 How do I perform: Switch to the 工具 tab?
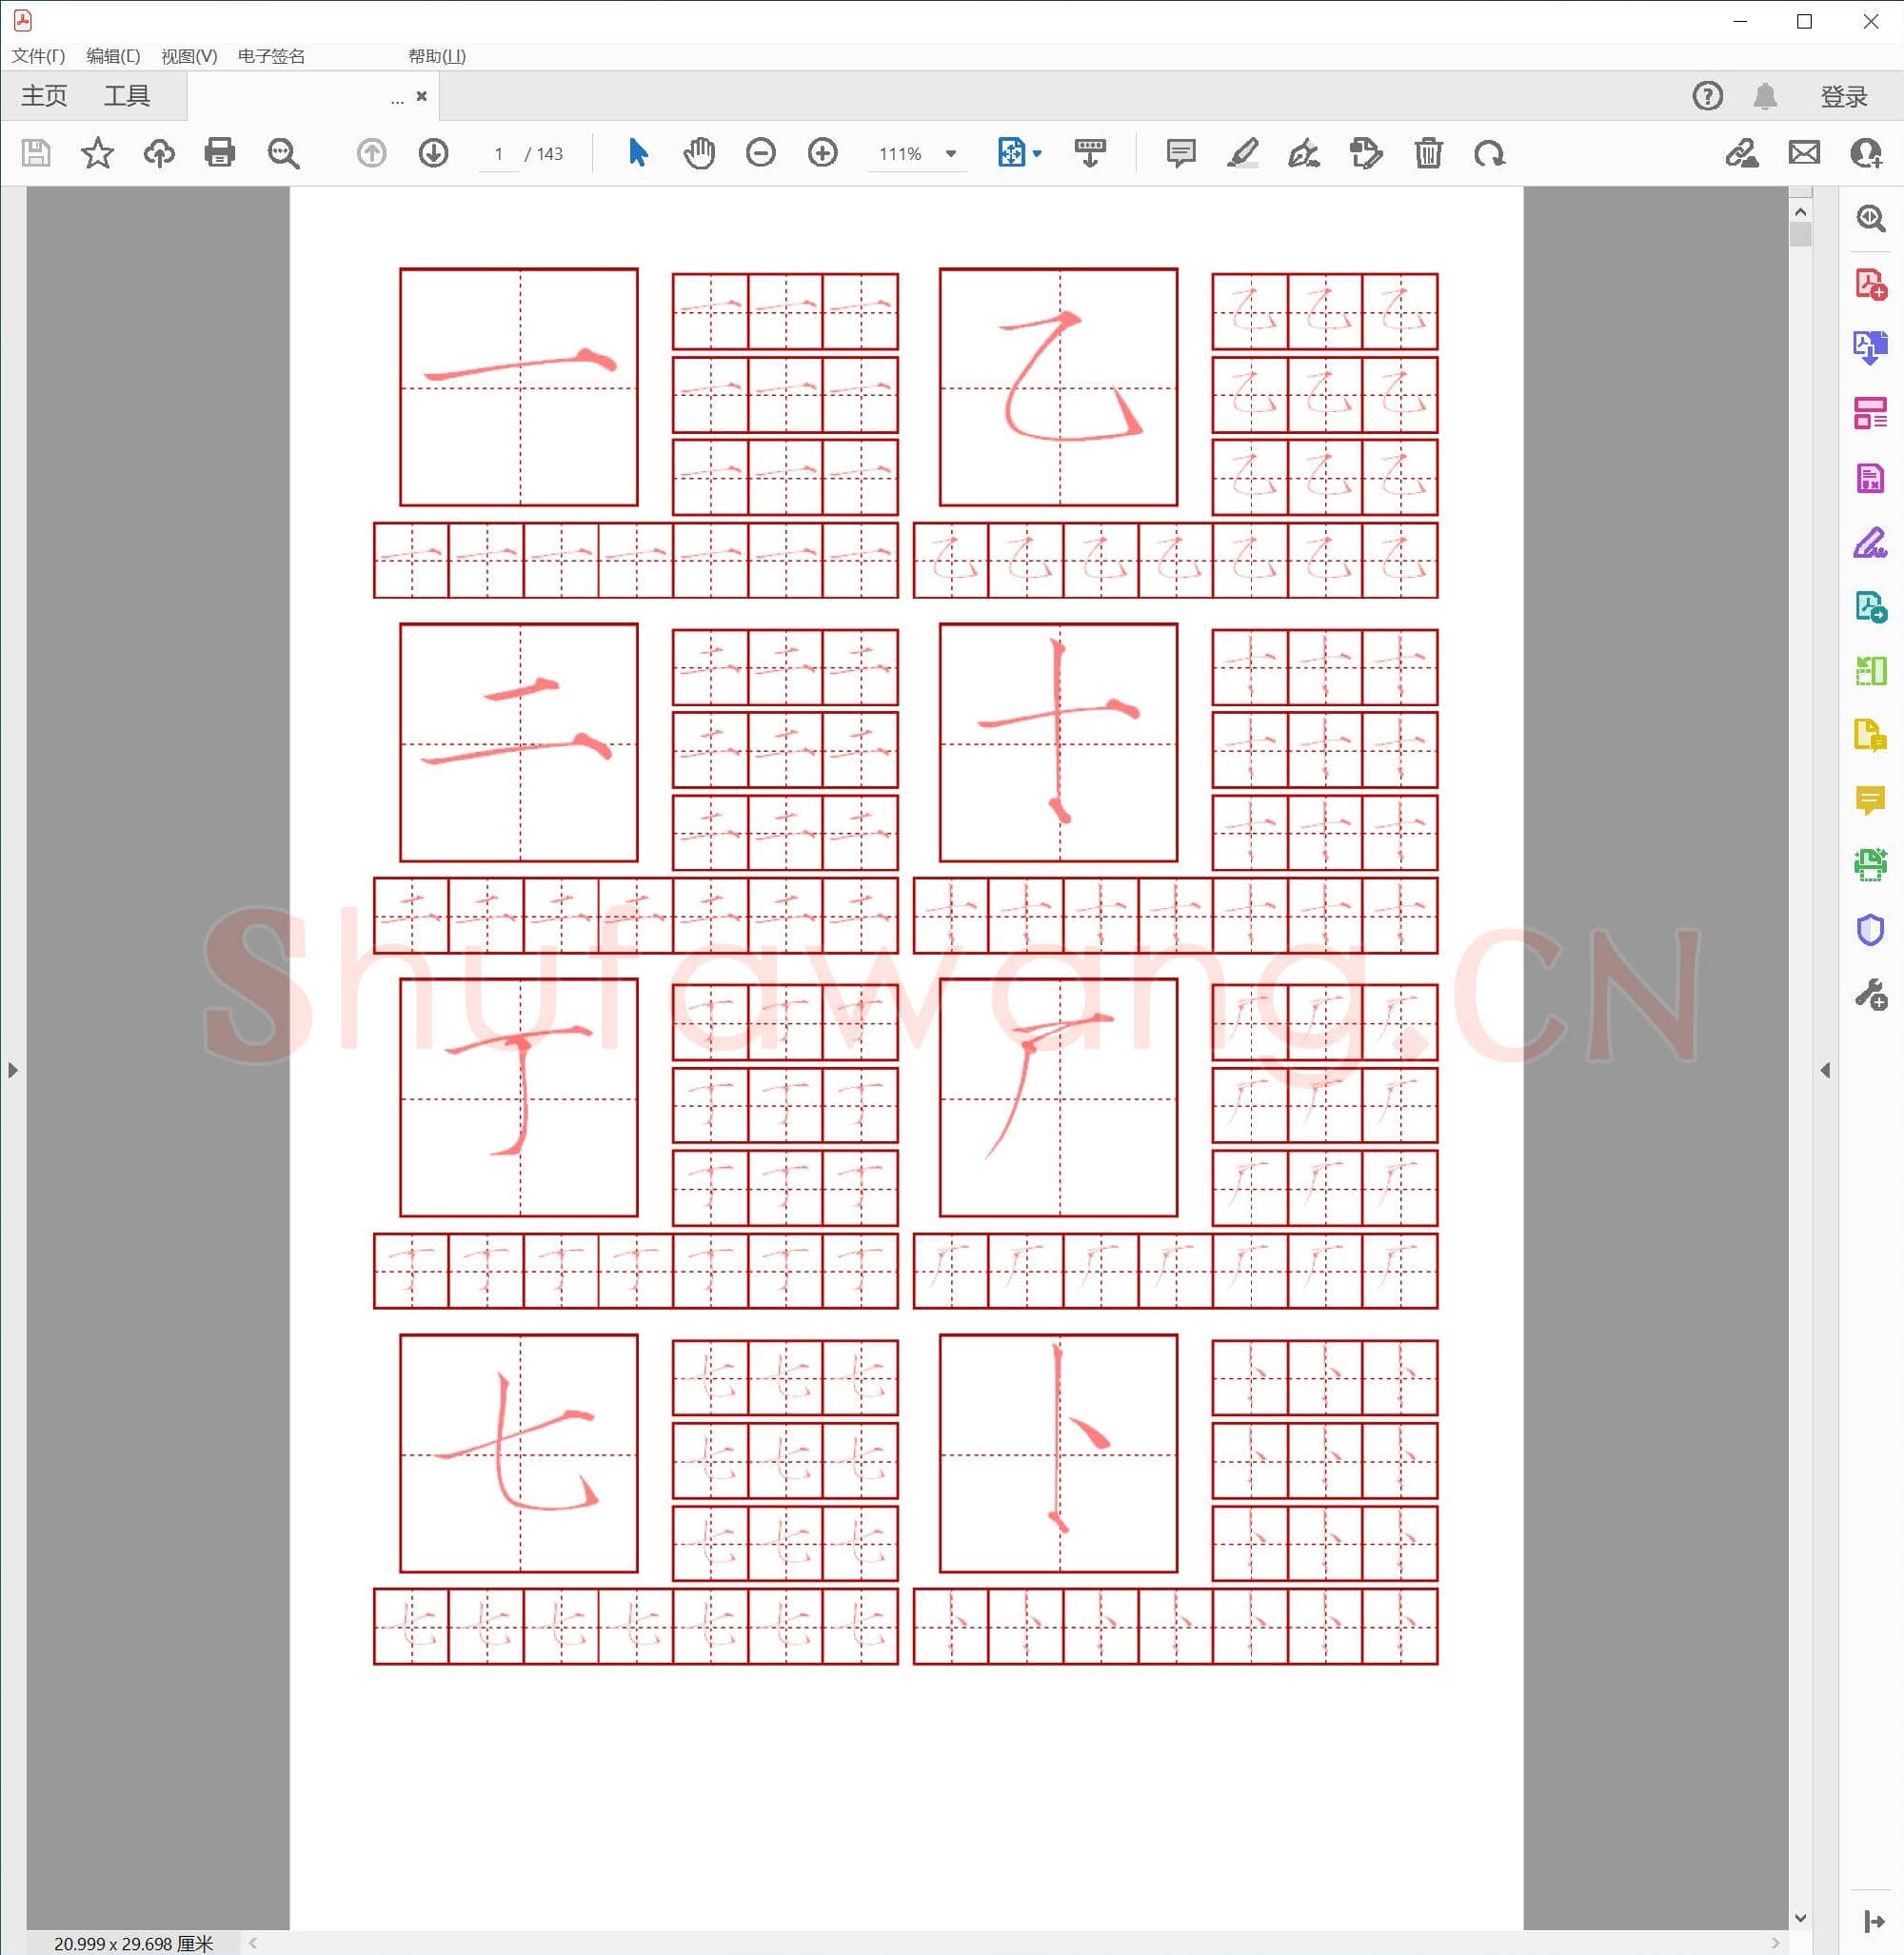tap(127, 96)
